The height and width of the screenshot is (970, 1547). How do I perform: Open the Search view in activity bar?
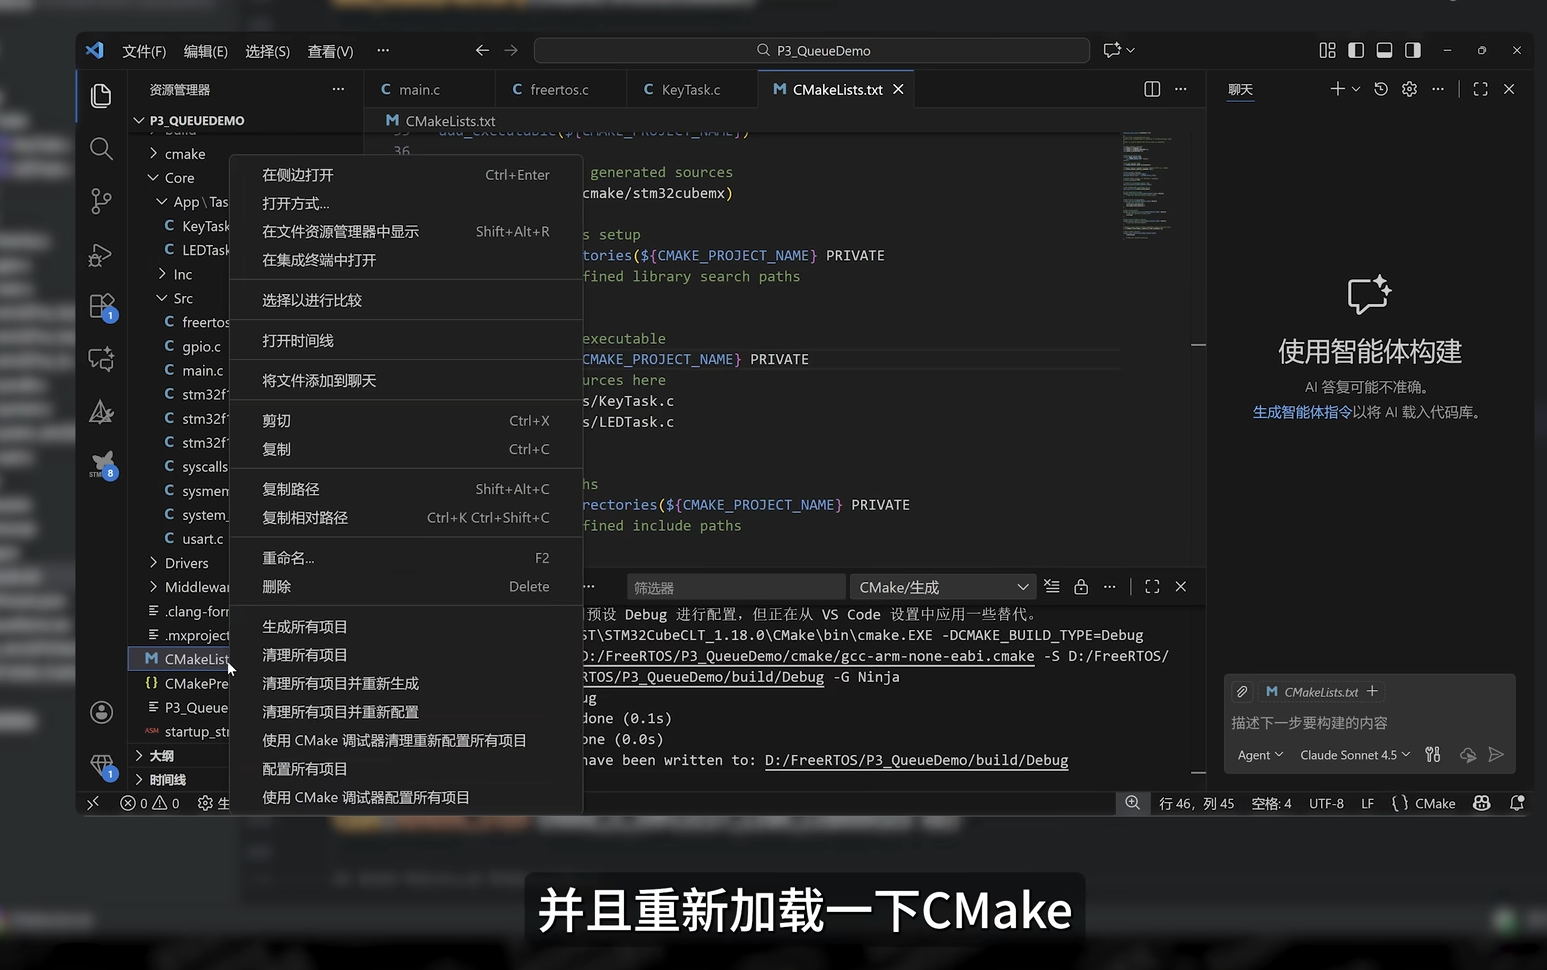(101, 149)
